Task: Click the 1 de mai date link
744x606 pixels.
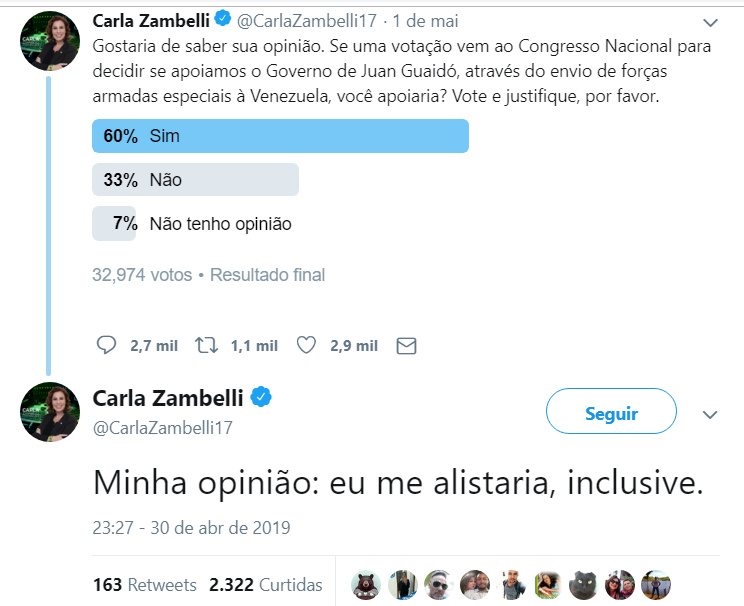Action: click(x=425, y=22)
